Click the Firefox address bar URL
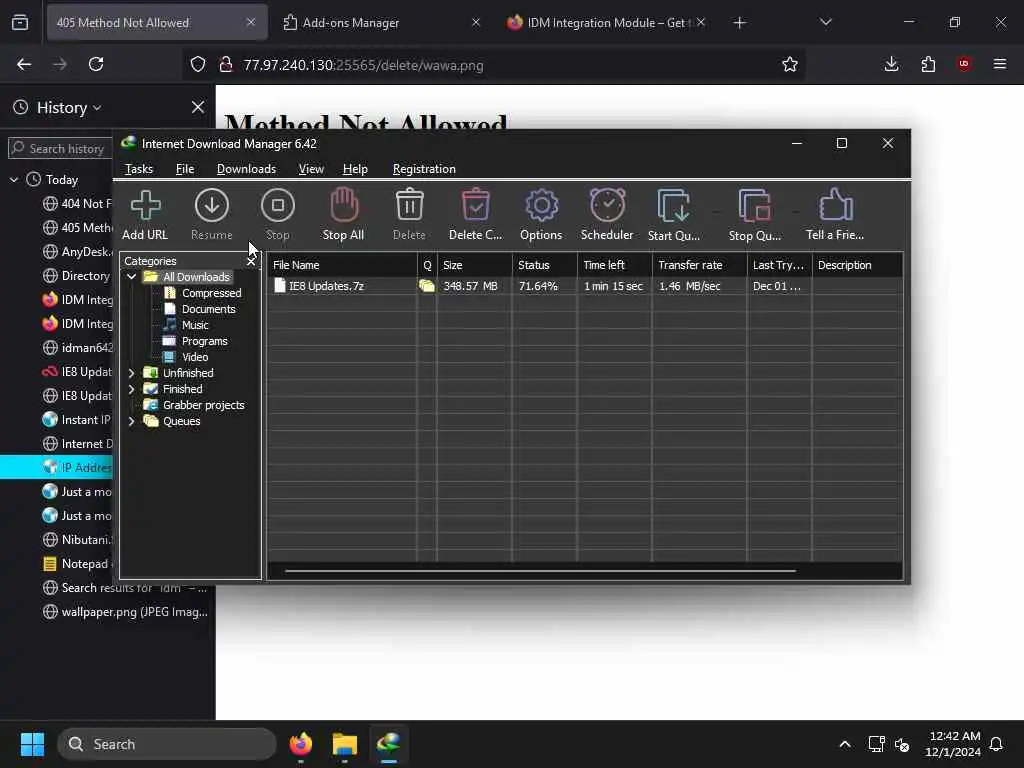 [363, 65]
